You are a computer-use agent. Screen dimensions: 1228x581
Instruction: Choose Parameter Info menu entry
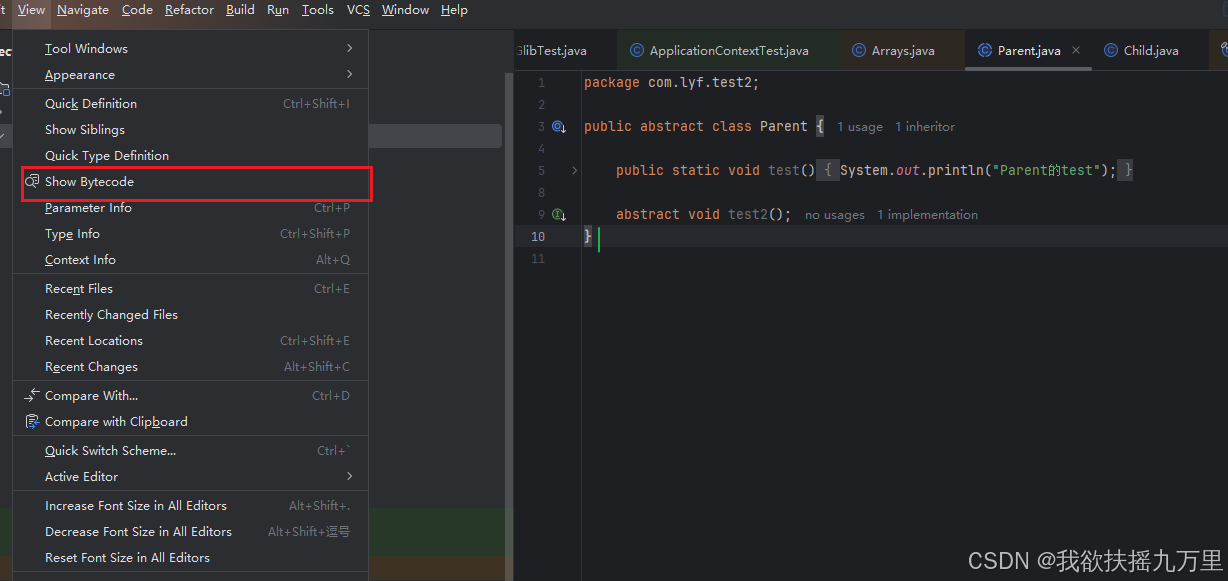click(x=190, y=207)
